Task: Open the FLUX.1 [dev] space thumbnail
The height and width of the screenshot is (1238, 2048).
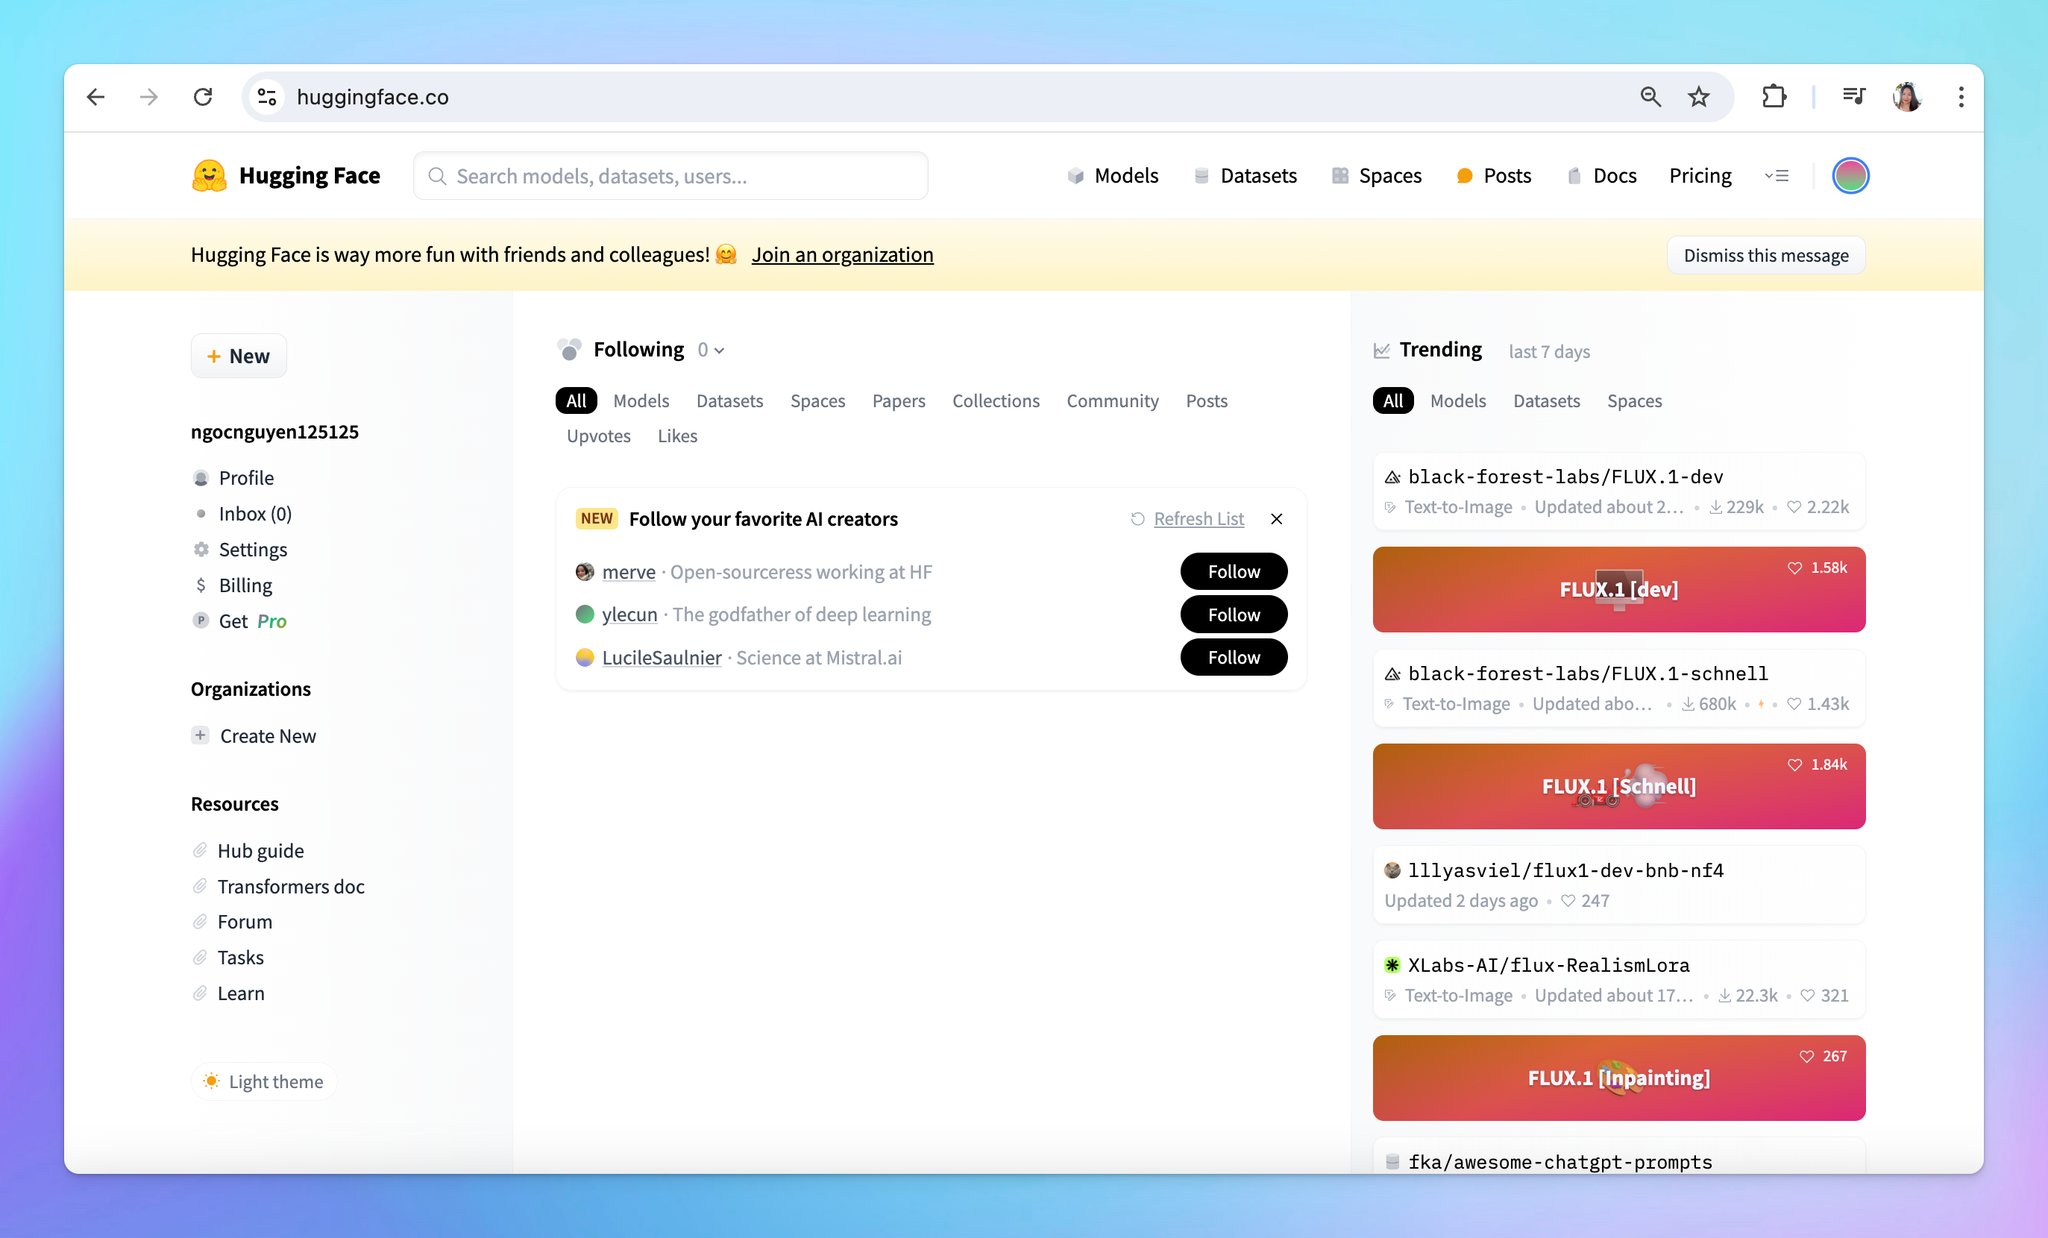Action: pyautogui.click(x=1619, y=589)
